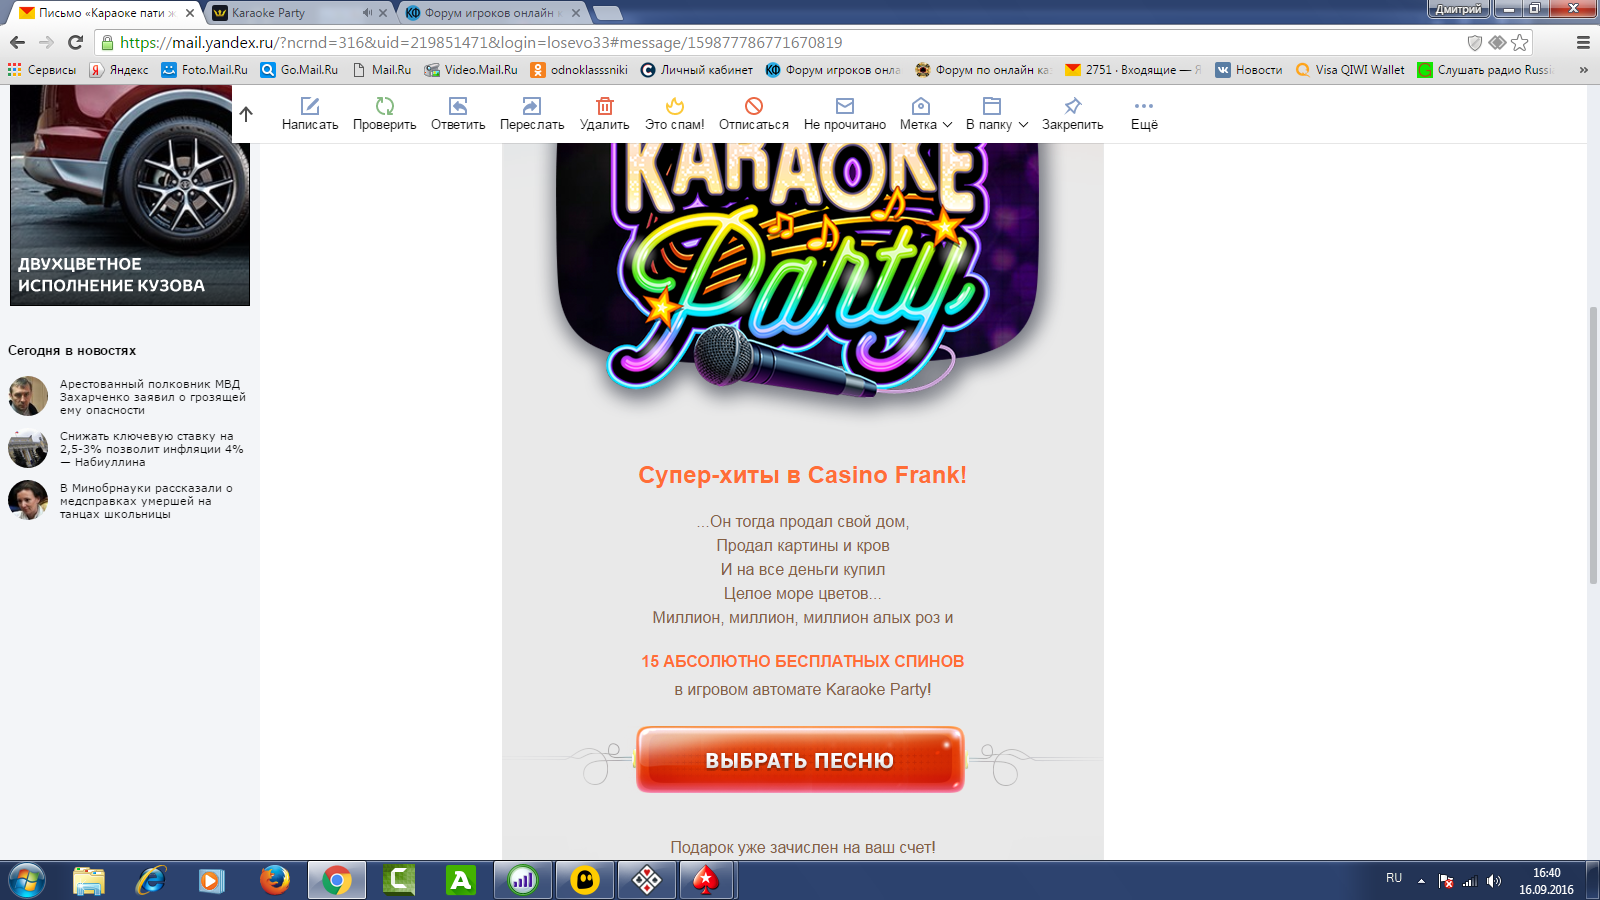1600x900 pixels.
Task: Bookmark this page with the star icon
Action: coord(1520,42)
